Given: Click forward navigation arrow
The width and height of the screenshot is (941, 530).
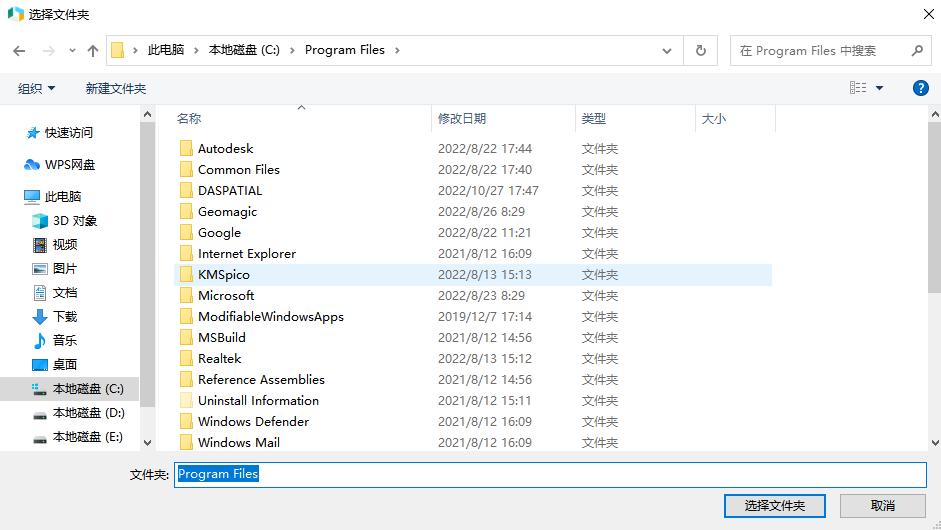Looking at the screenshot, I should pos(49,51).
